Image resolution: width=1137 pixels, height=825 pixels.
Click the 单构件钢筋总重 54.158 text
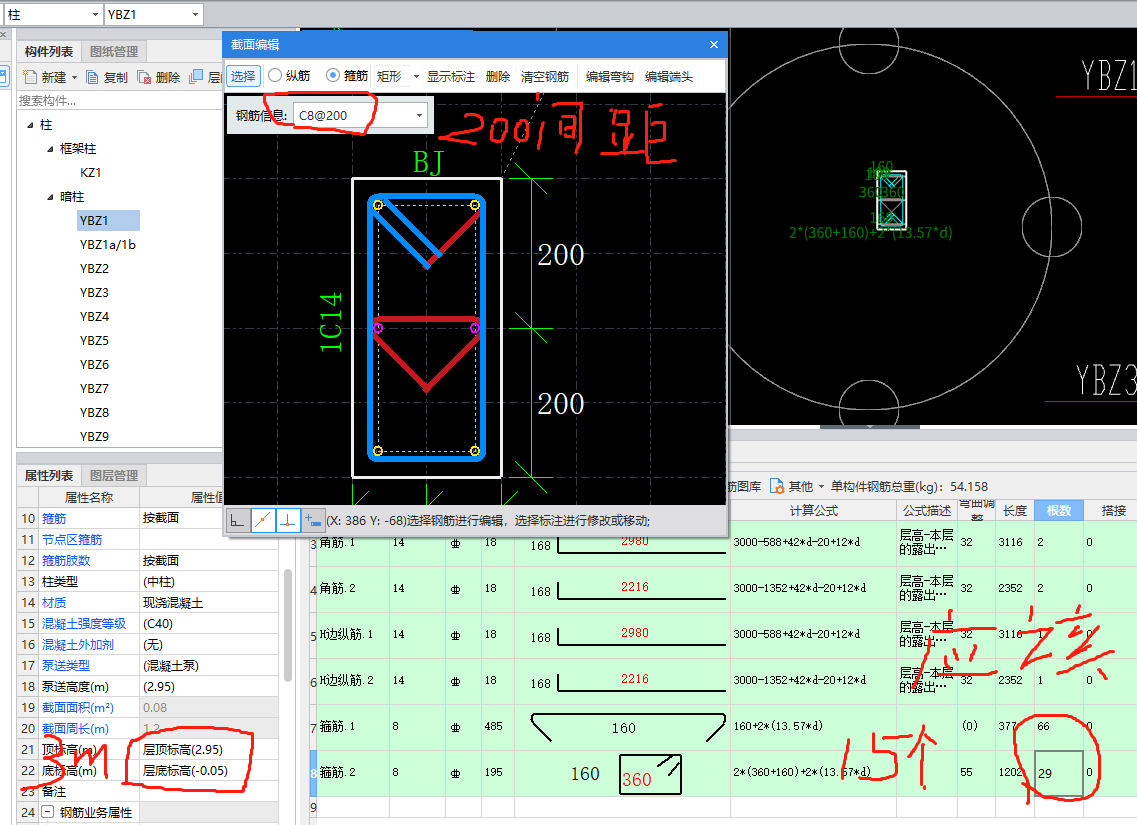click(x=909, y=486)
